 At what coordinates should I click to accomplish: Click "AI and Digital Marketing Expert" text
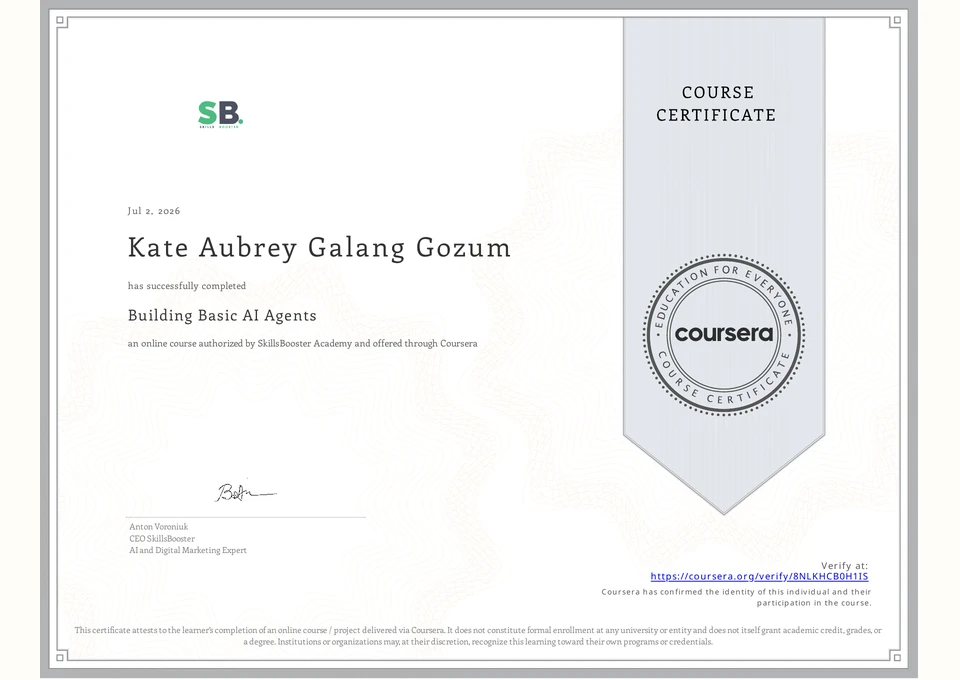[188, 550]
